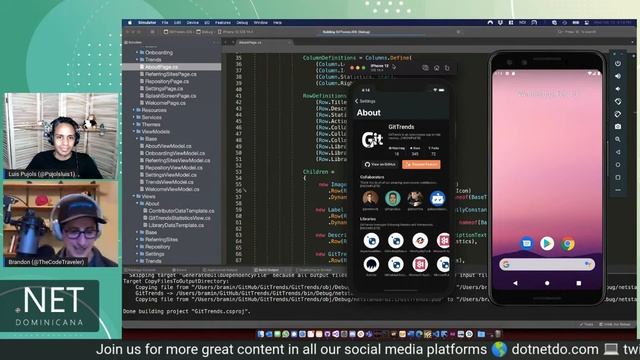Click the emulator volume up icon

[x=618, y=76]
